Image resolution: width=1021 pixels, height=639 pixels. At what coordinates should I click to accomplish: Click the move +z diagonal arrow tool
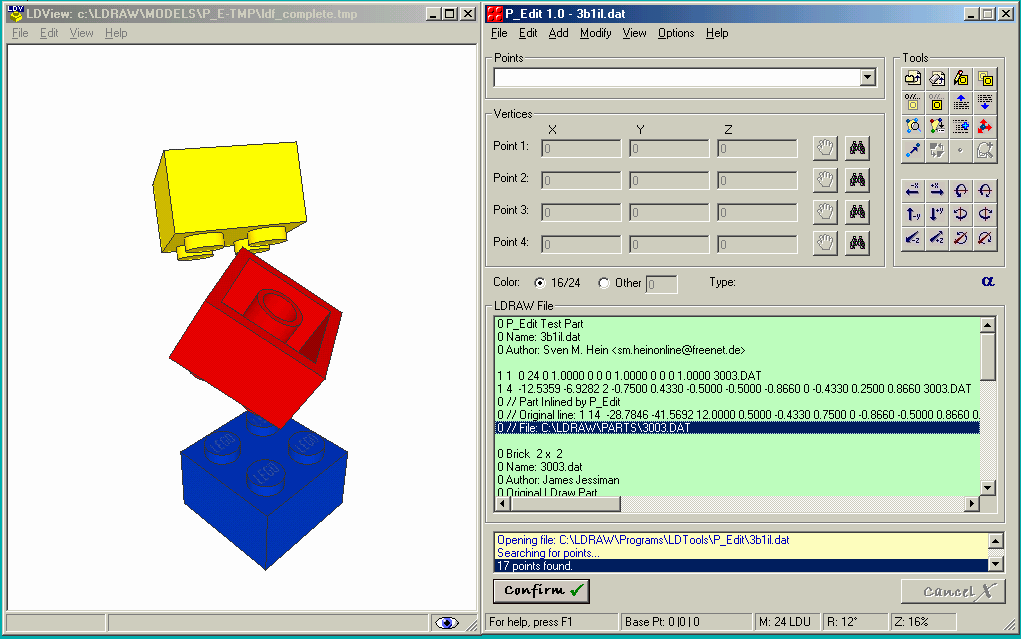tap(936, 238)
